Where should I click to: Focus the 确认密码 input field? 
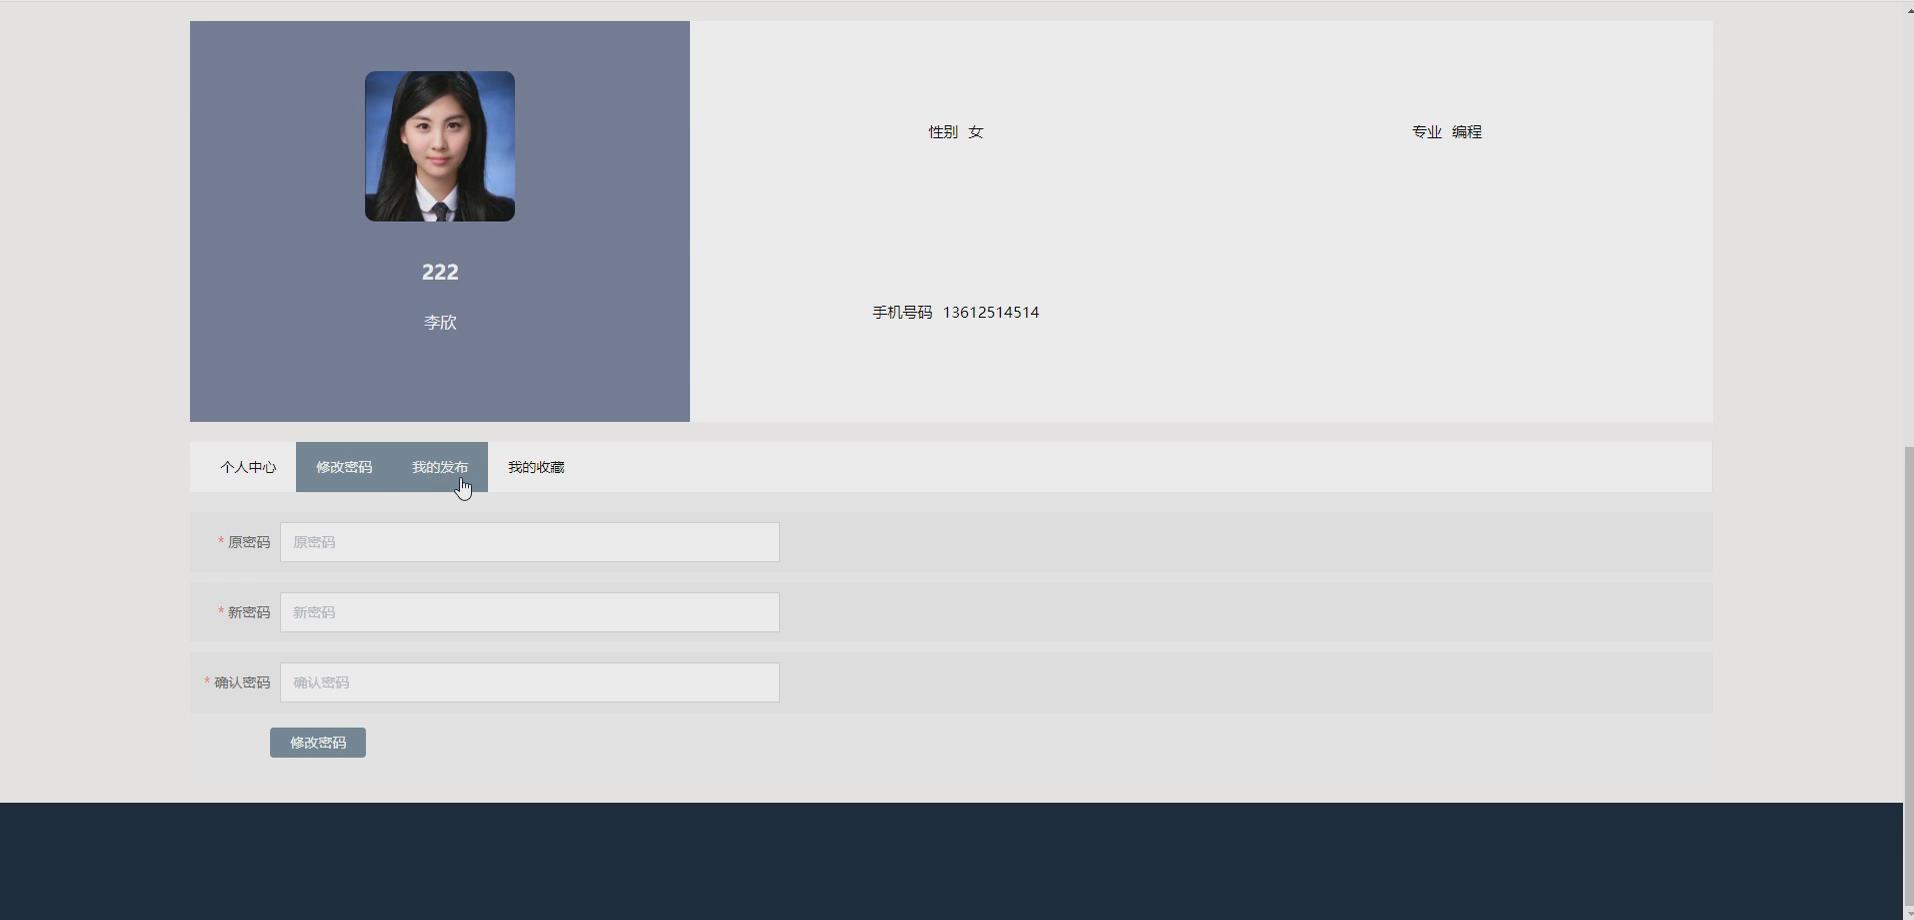(x=530, y=682)
